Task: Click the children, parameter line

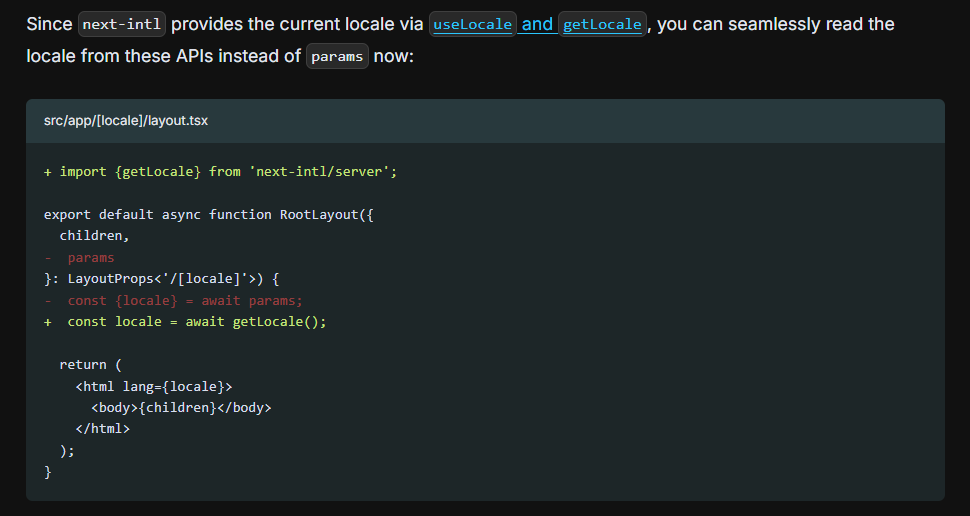Action: coord(94,236)
